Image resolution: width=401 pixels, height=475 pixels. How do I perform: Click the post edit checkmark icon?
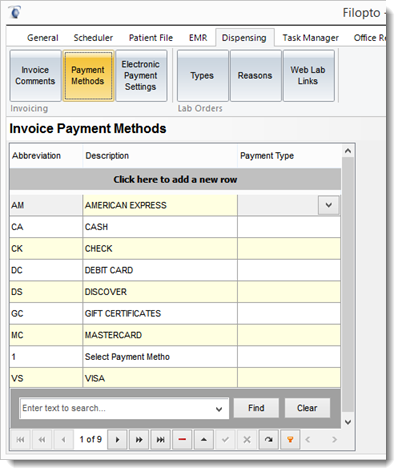[x=225, y=440]
